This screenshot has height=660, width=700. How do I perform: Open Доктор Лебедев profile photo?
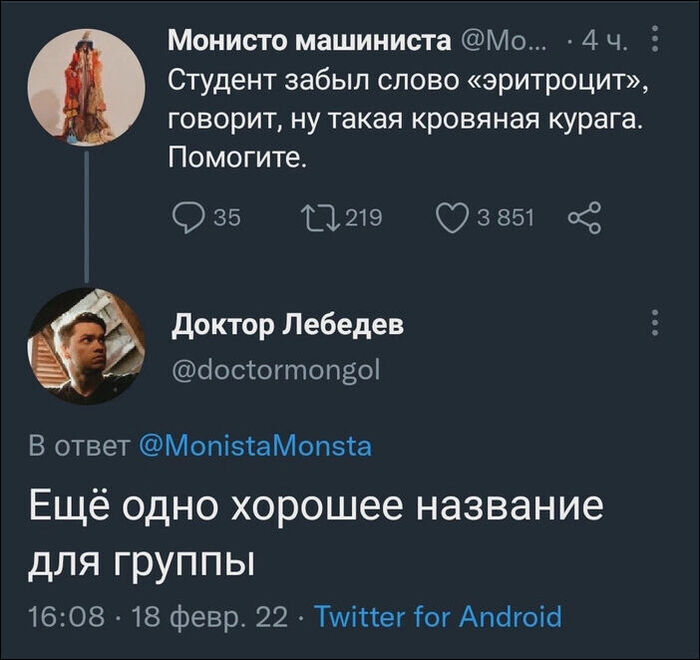[x=86, y=346]
